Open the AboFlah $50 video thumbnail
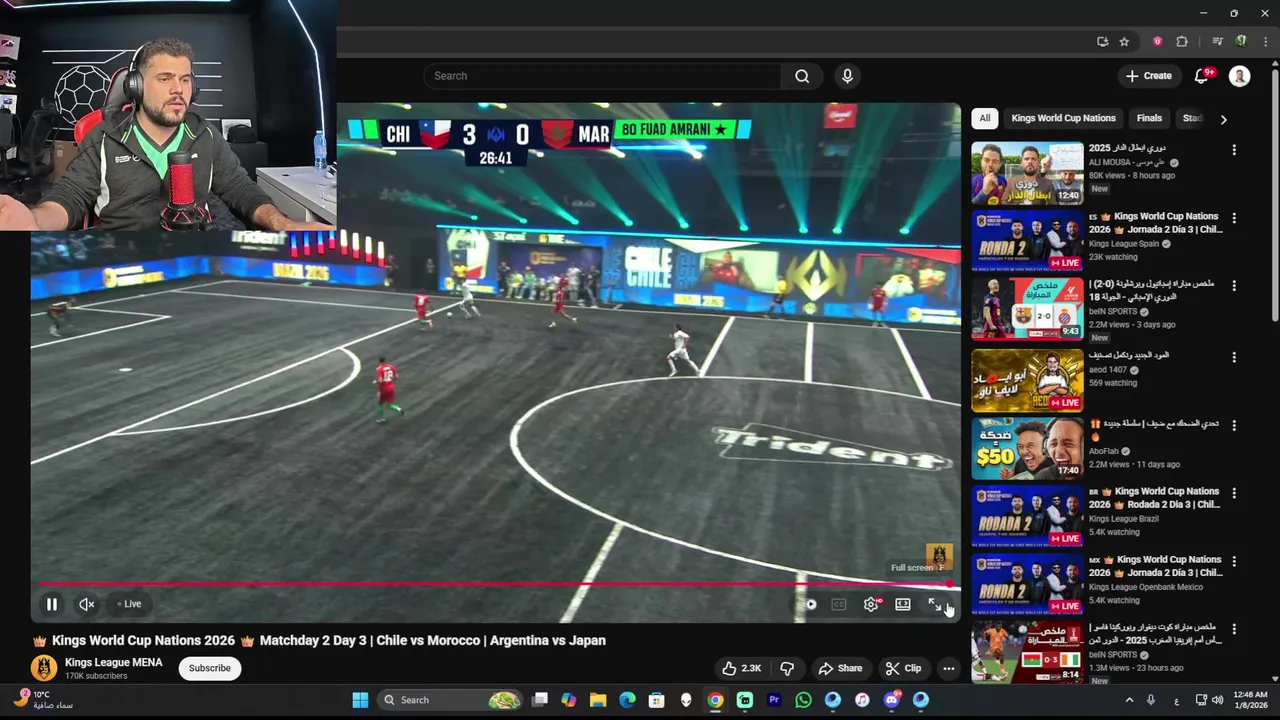 click(x=1027, y=448)
